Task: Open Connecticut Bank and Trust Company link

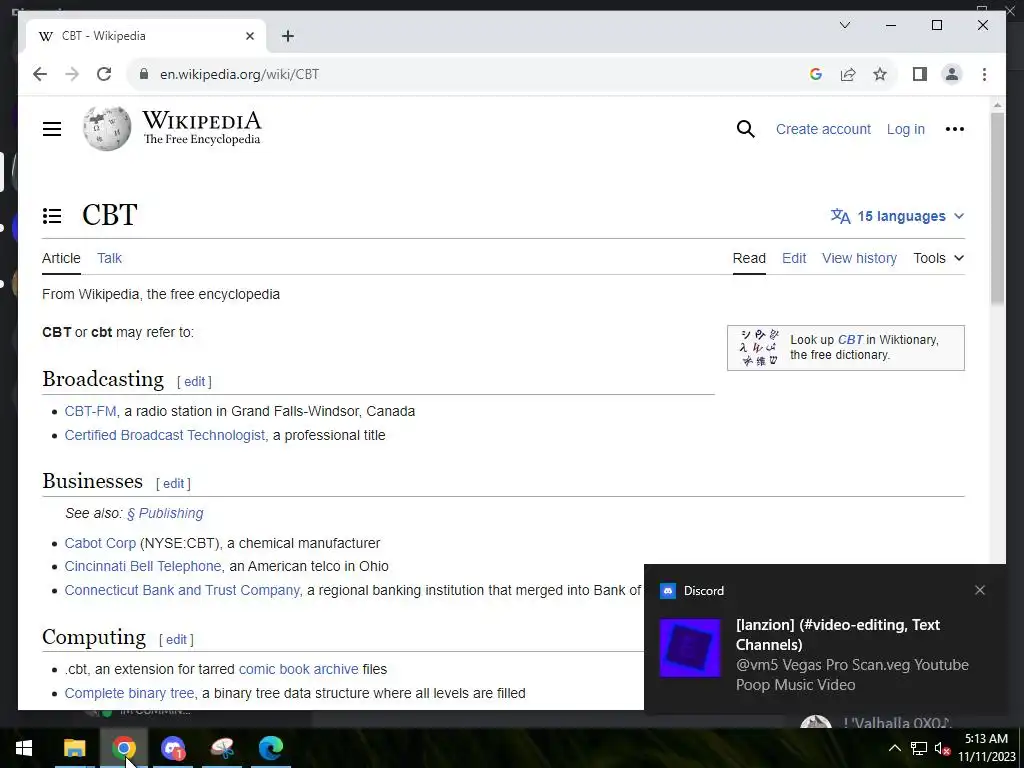Action: click(x=182, y=590)
